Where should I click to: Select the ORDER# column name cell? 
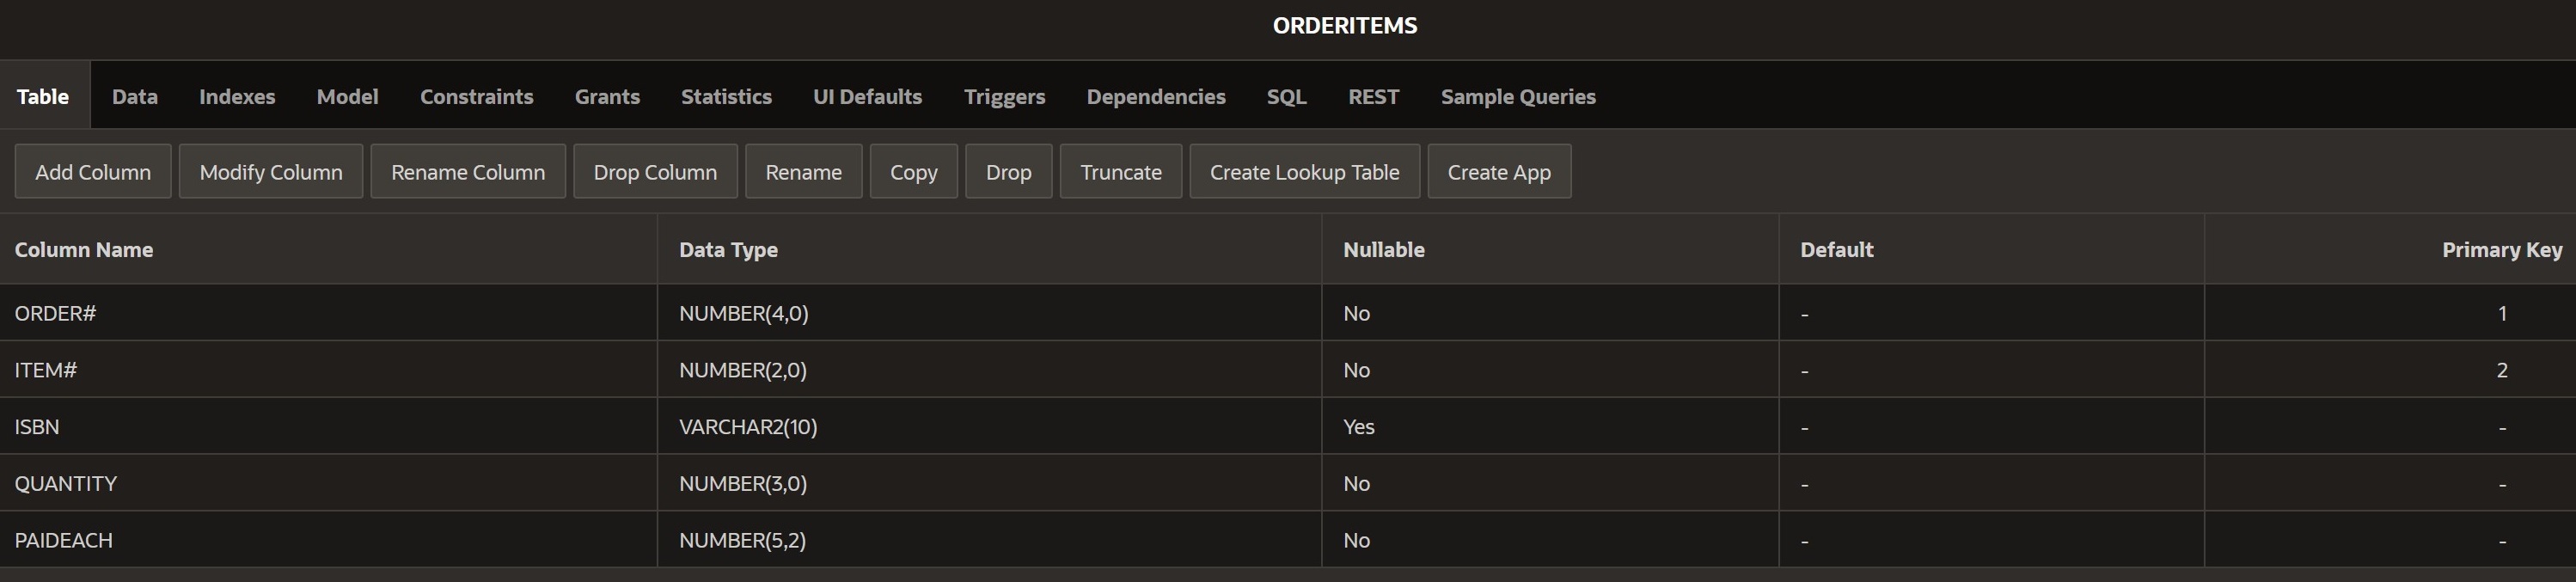coord(328,313)
